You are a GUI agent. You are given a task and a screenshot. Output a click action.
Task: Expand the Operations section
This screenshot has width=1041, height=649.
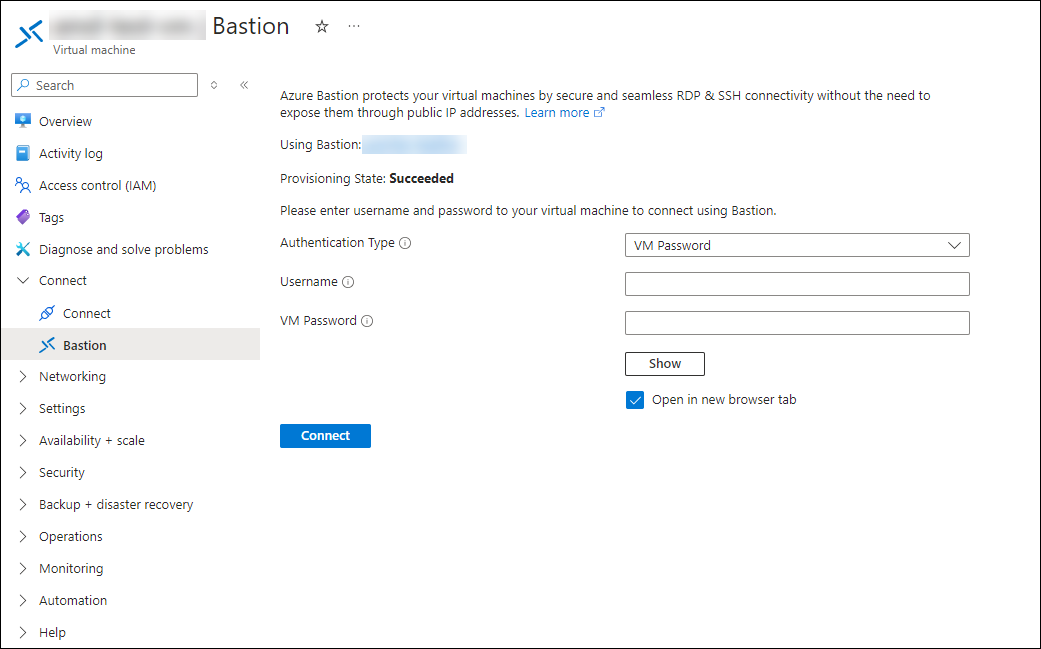(x=23, y=536)
